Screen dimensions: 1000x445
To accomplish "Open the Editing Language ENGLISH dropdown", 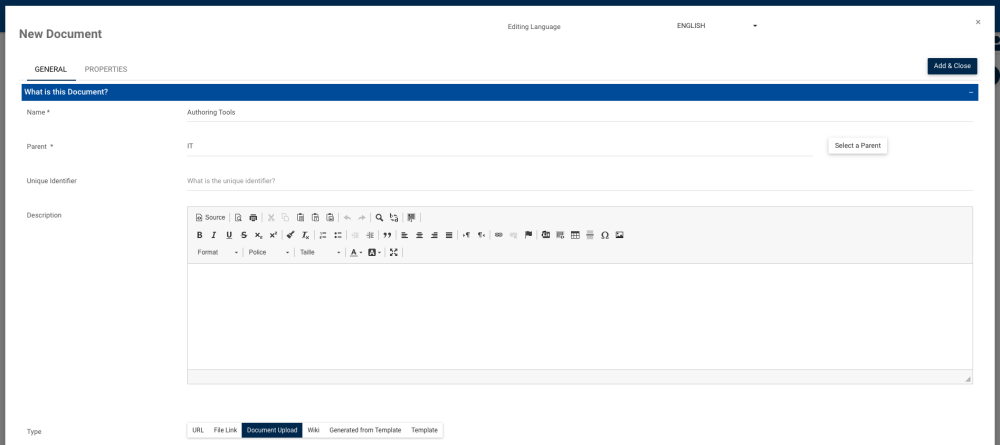I will 717,26.
